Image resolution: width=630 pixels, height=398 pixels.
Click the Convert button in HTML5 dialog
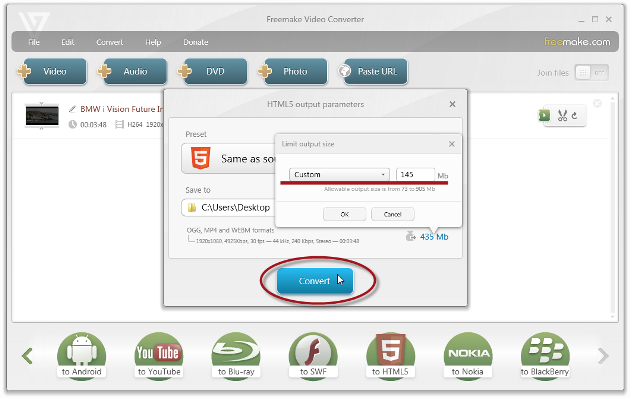[315, 281]
